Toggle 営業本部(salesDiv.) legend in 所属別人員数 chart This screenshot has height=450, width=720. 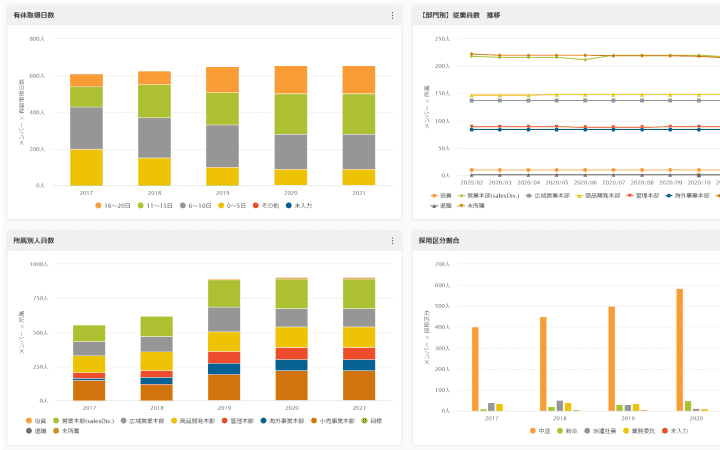pos(84,421)
